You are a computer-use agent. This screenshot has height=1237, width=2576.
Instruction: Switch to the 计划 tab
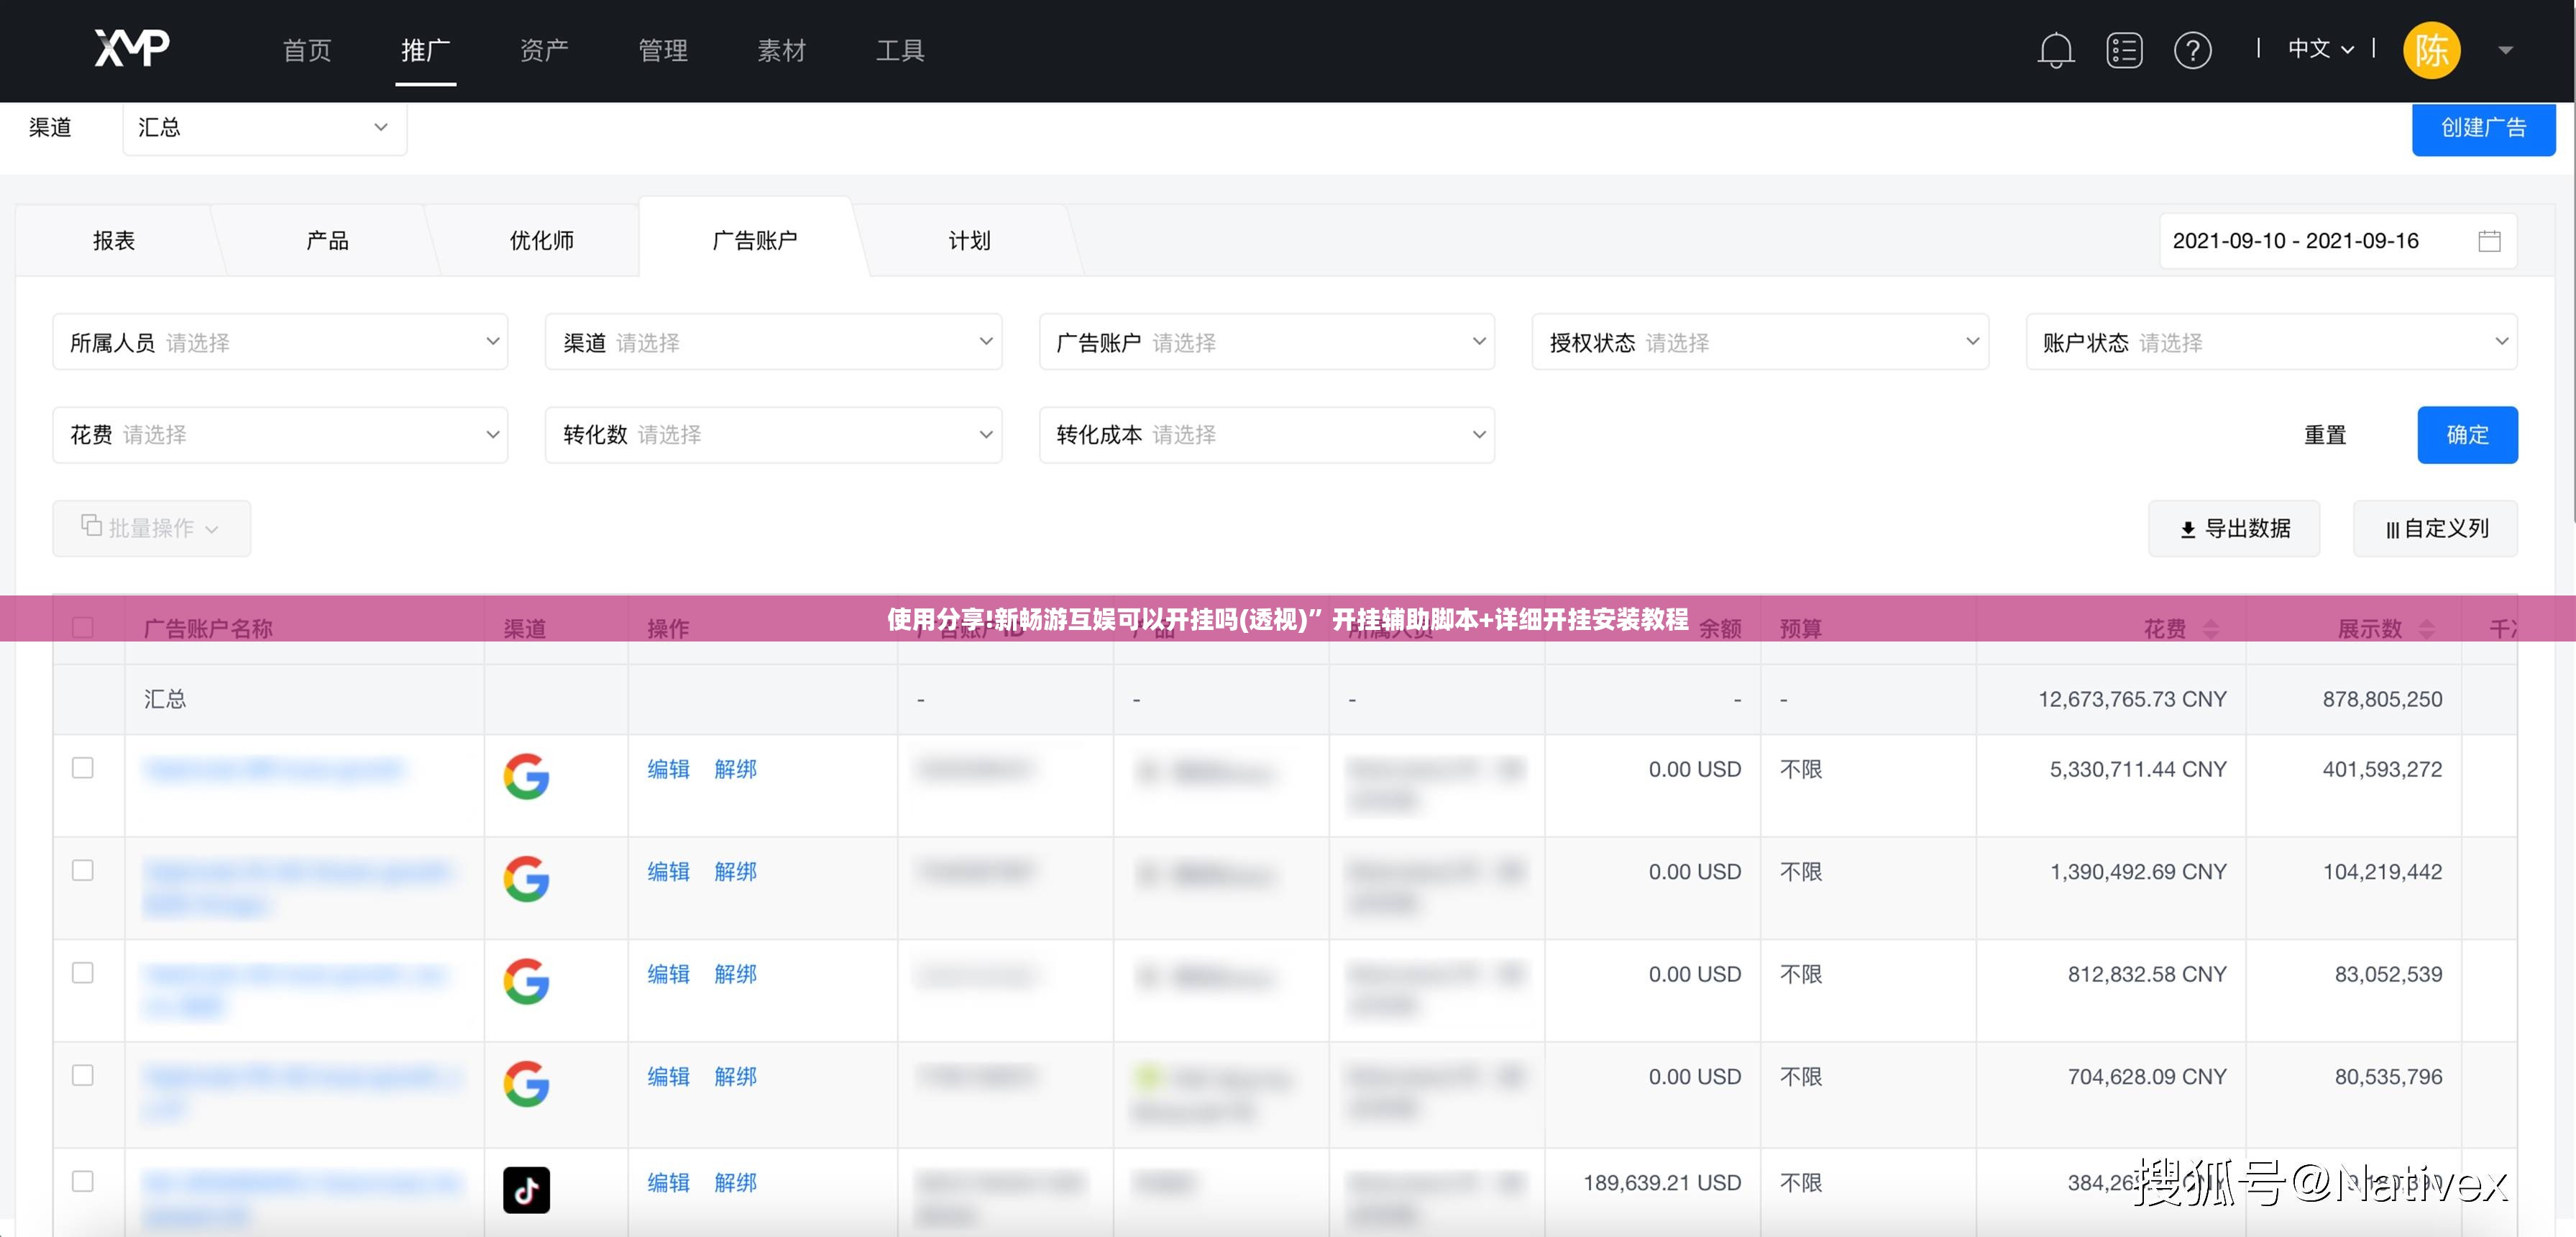pyautogui.click(x=969, y=240)
